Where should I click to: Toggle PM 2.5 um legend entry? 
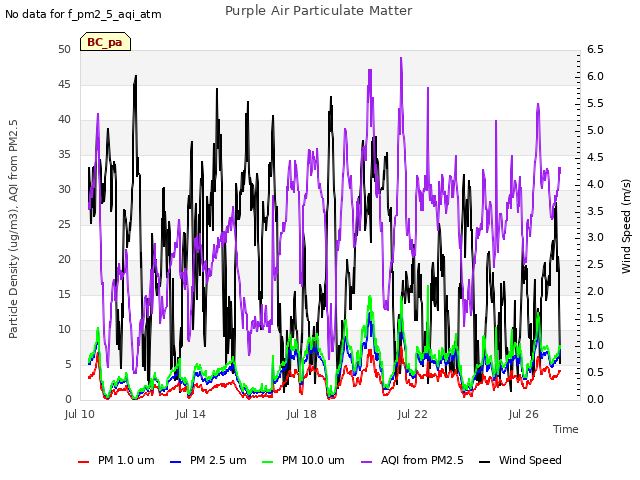pyautogui.click(x=208, y=460)
